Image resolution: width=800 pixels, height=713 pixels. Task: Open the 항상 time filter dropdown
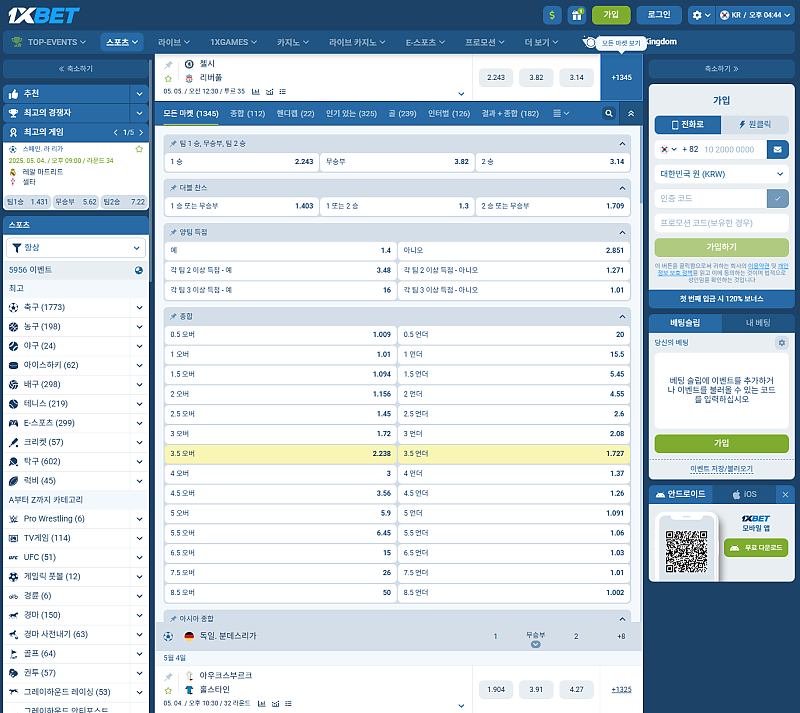click(76, 247)
